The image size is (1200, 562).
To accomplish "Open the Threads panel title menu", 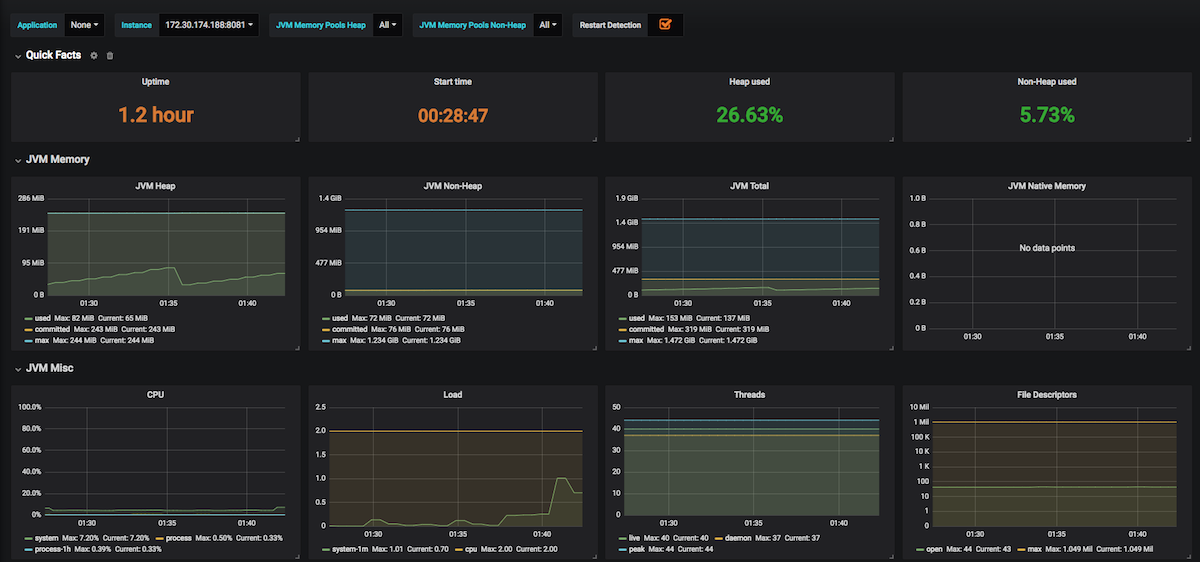I will (x=750, y=395).
